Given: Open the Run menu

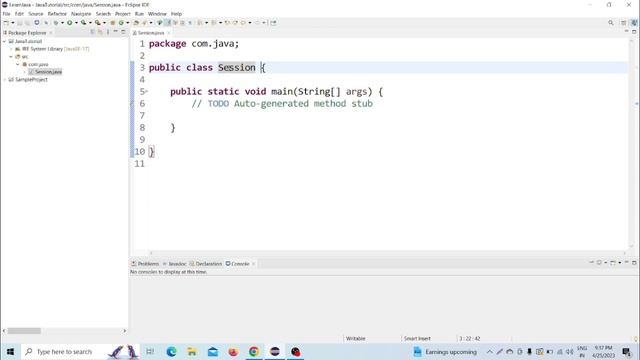Looking at the screenshot, I should pos(139,14).
